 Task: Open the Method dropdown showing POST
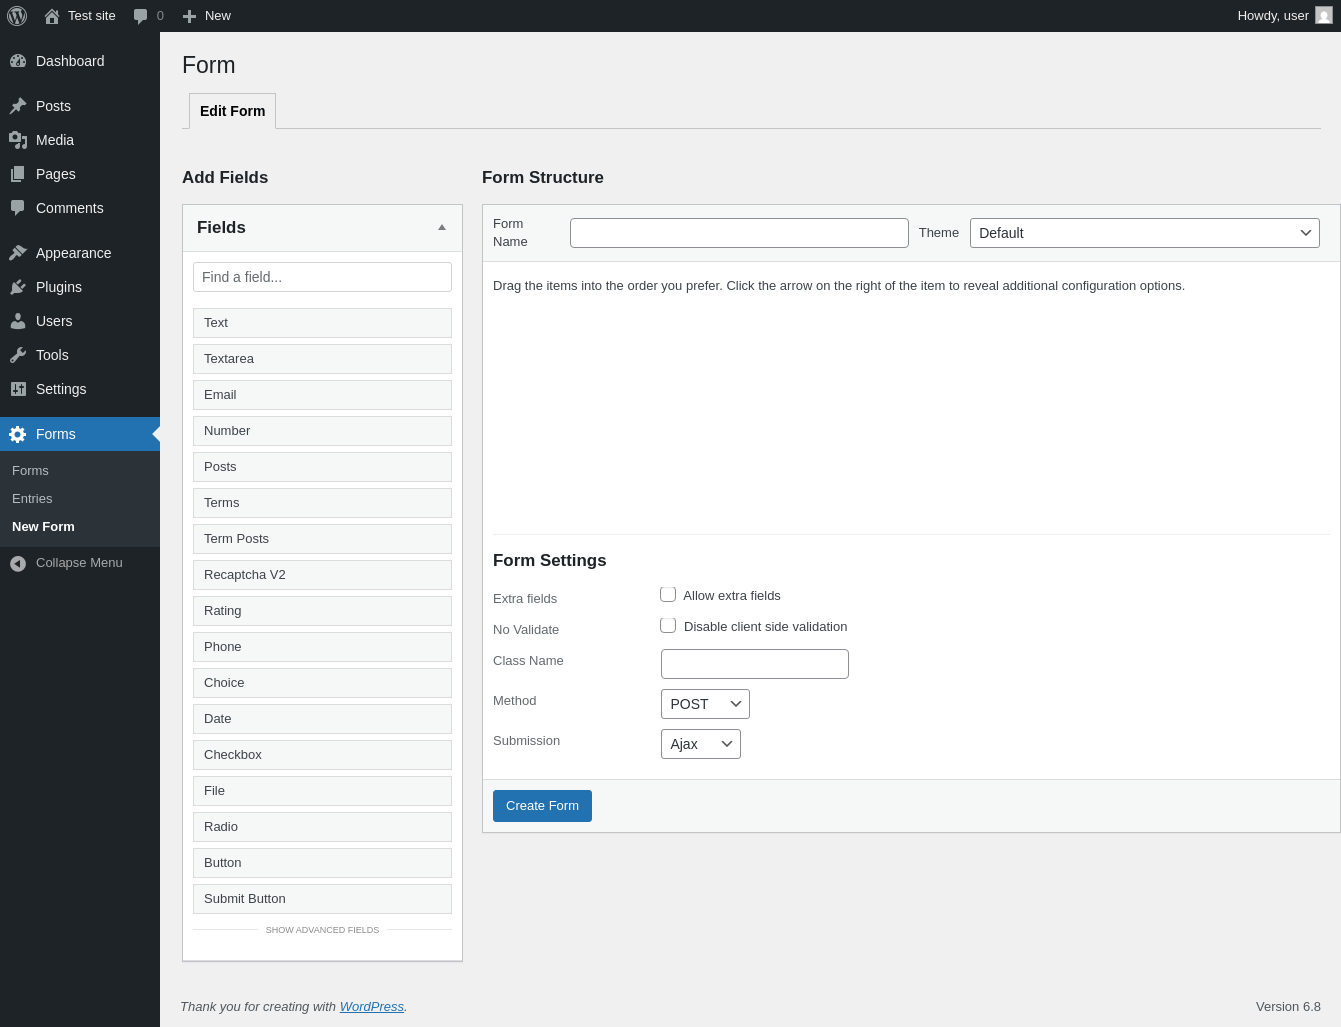tap(705, 704)
